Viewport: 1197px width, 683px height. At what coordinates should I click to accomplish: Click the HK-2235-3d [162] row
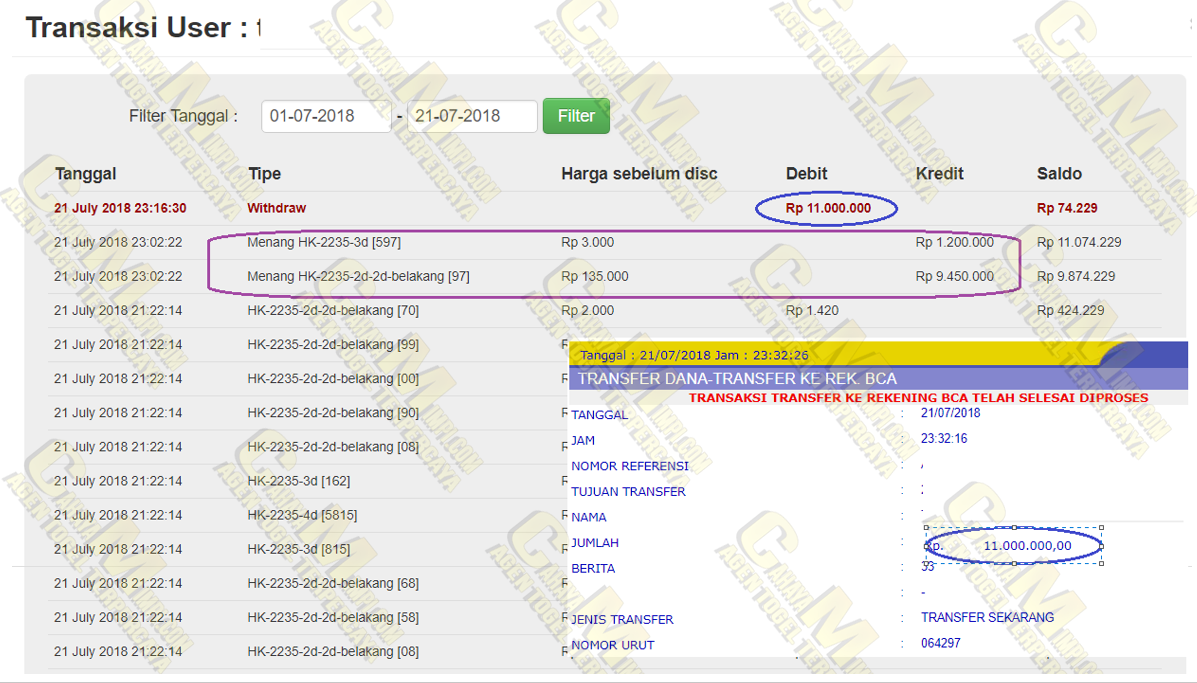click(x=298, y=481)
